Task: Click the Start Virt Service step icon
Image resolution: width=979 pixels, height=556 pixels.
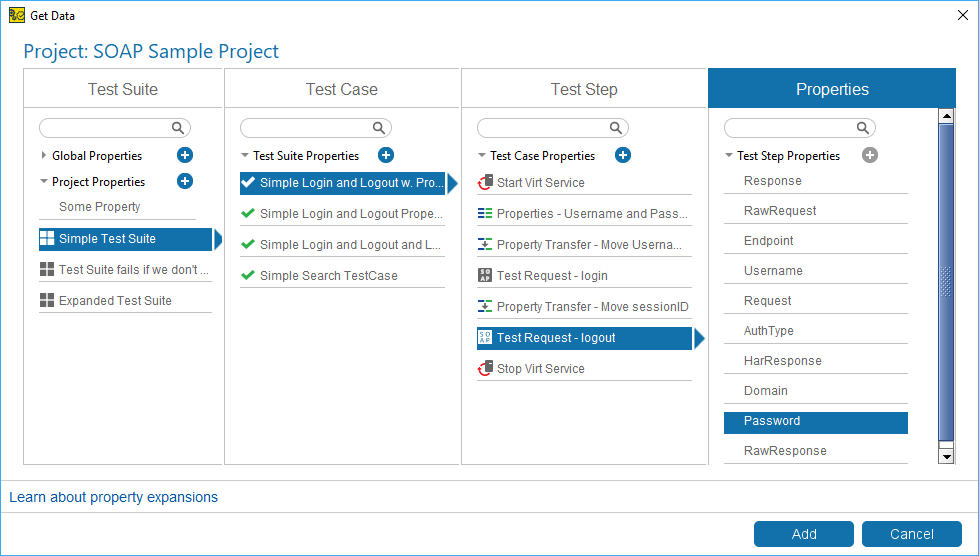Action: pyautogui.click(x=485, y=182)
